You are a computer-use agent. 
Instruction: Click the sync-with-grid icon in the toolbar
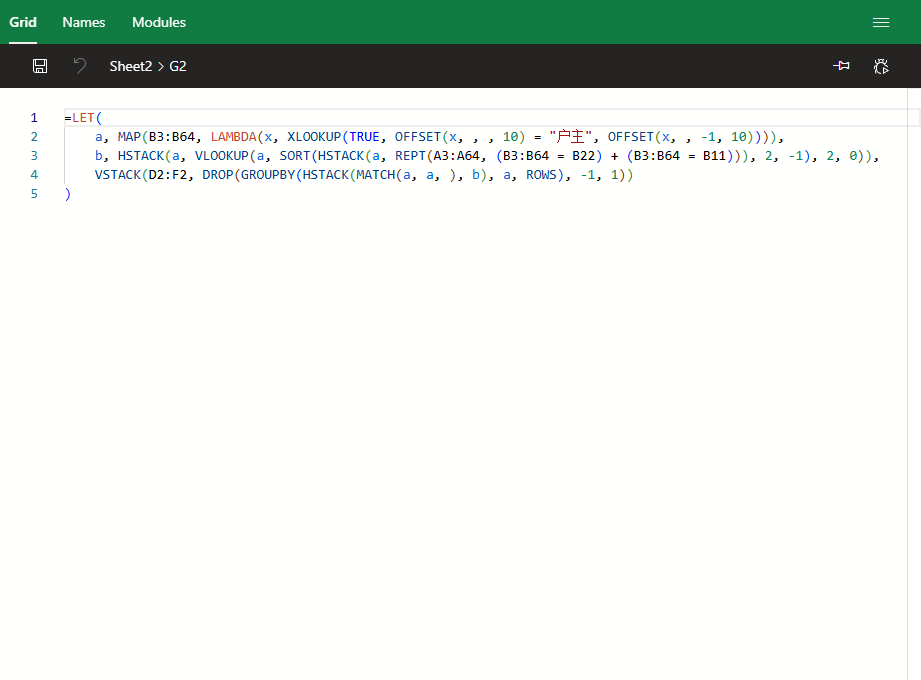(x=841, y=66)
